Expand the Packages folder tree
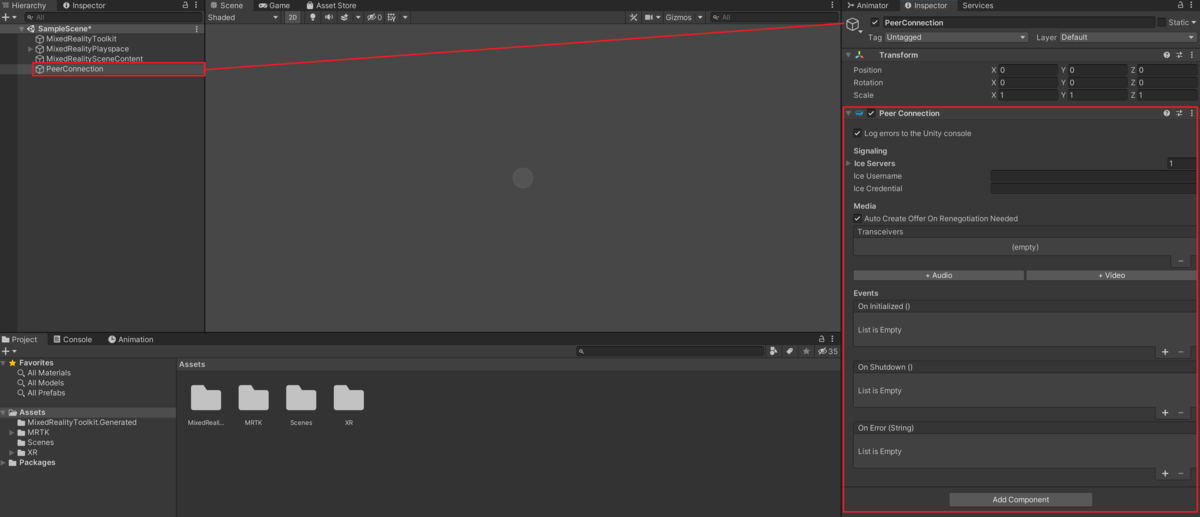The height and width of the screenshot is (517, 1200). (x=4, y=463)
